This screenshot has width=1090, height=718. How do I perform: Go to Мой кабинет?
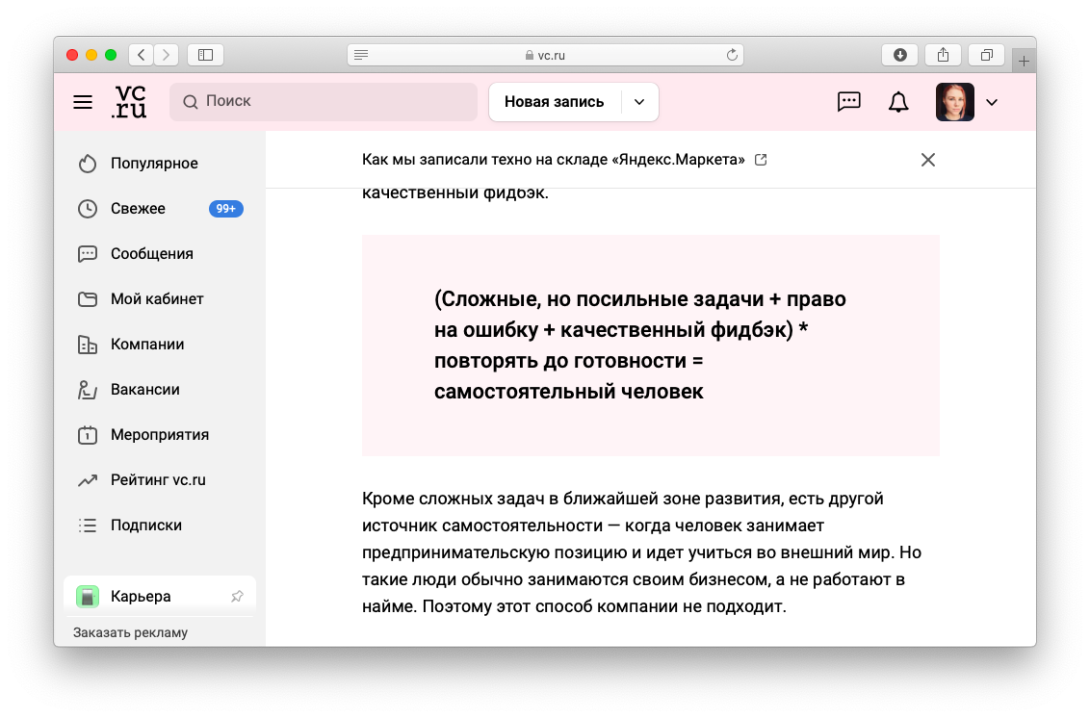[x=157, y=299]
